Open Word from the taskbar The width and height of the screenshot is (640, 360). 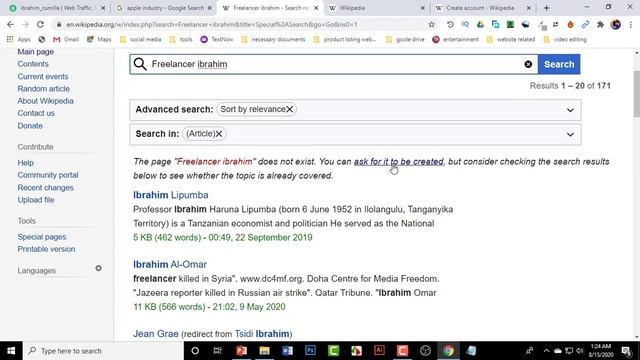[x=287, y=351]
